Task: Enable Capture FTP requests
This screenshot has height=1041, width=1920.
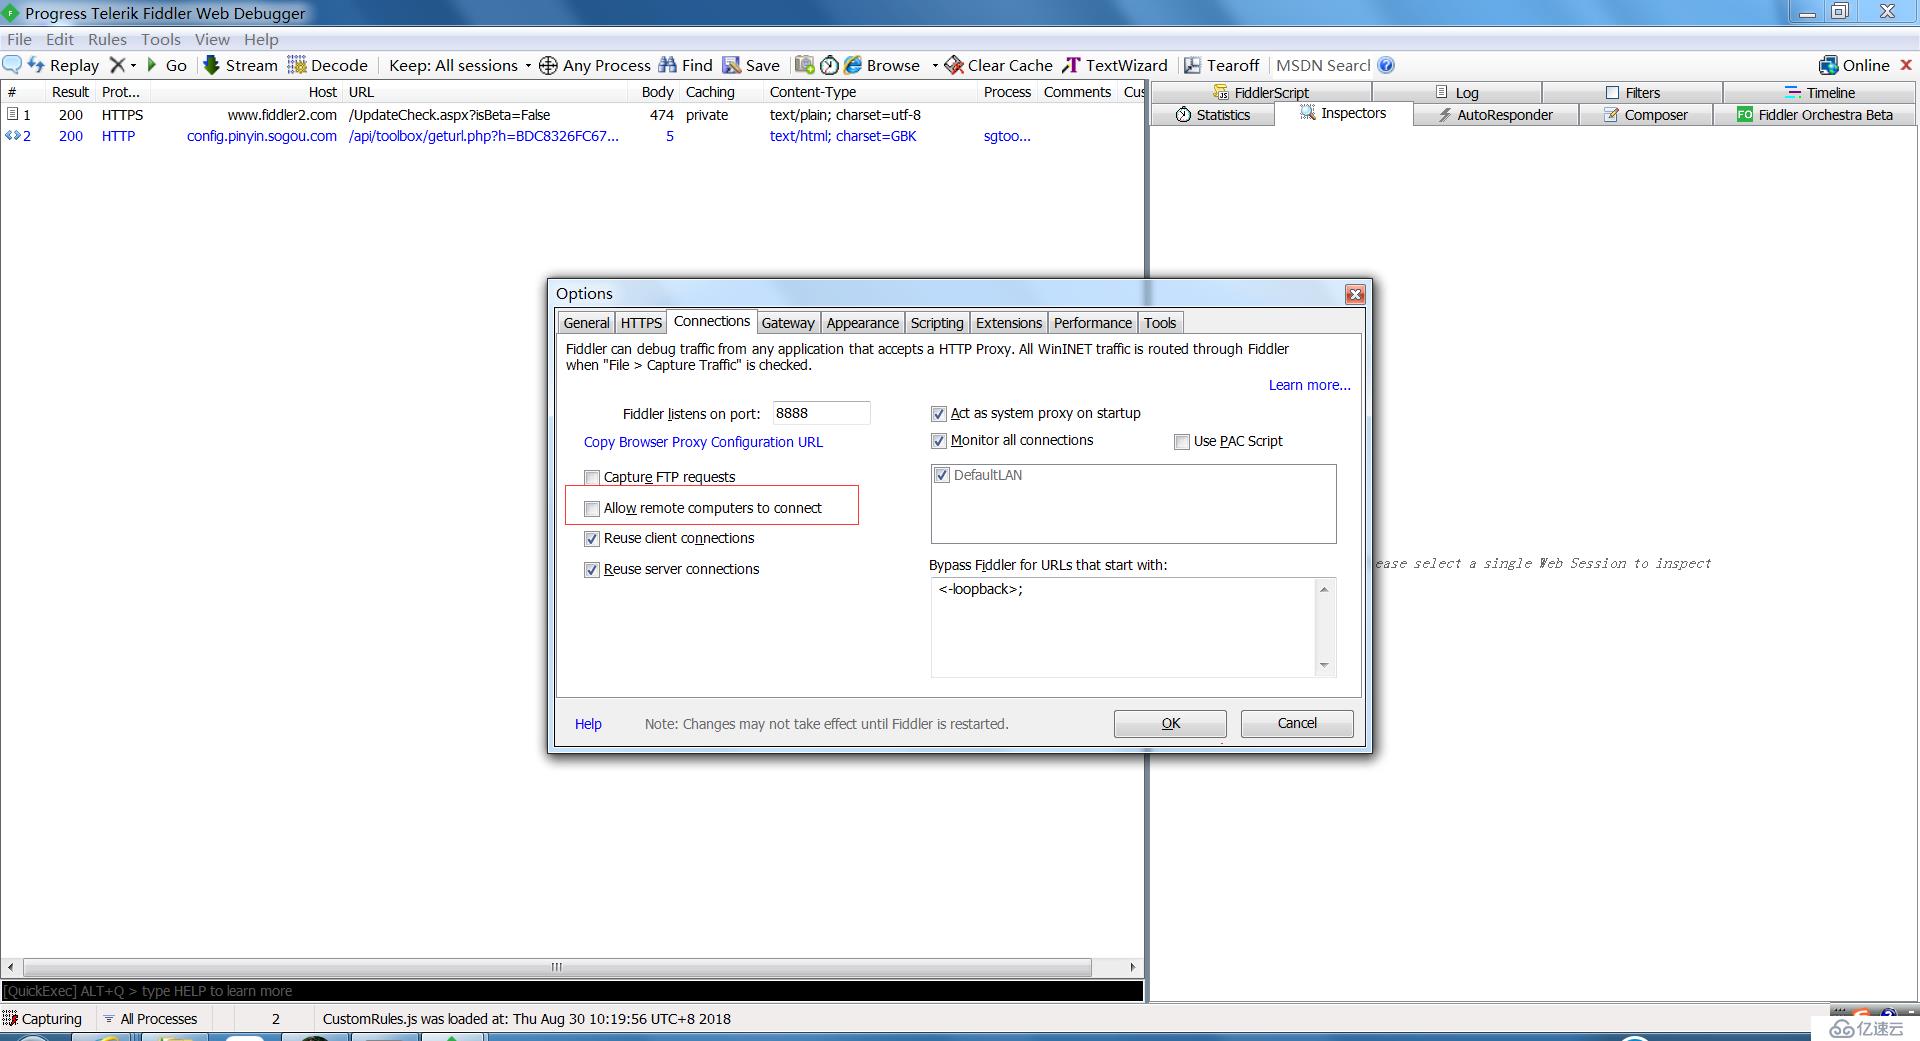Action: pos(592,478)
